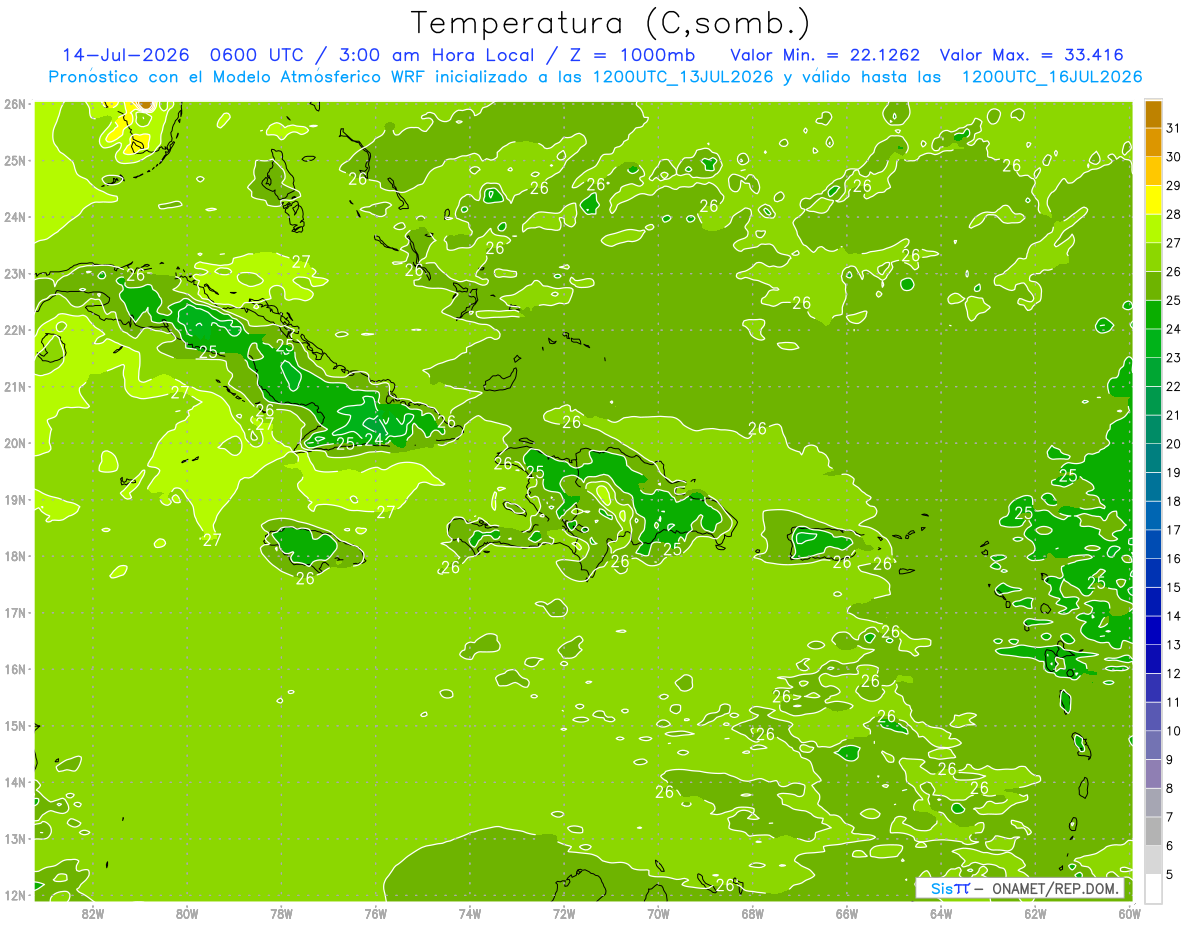Click the "12N" latitude label
Image resolution: width=1200 pixels, height=927 pixels.
(16, 895)
